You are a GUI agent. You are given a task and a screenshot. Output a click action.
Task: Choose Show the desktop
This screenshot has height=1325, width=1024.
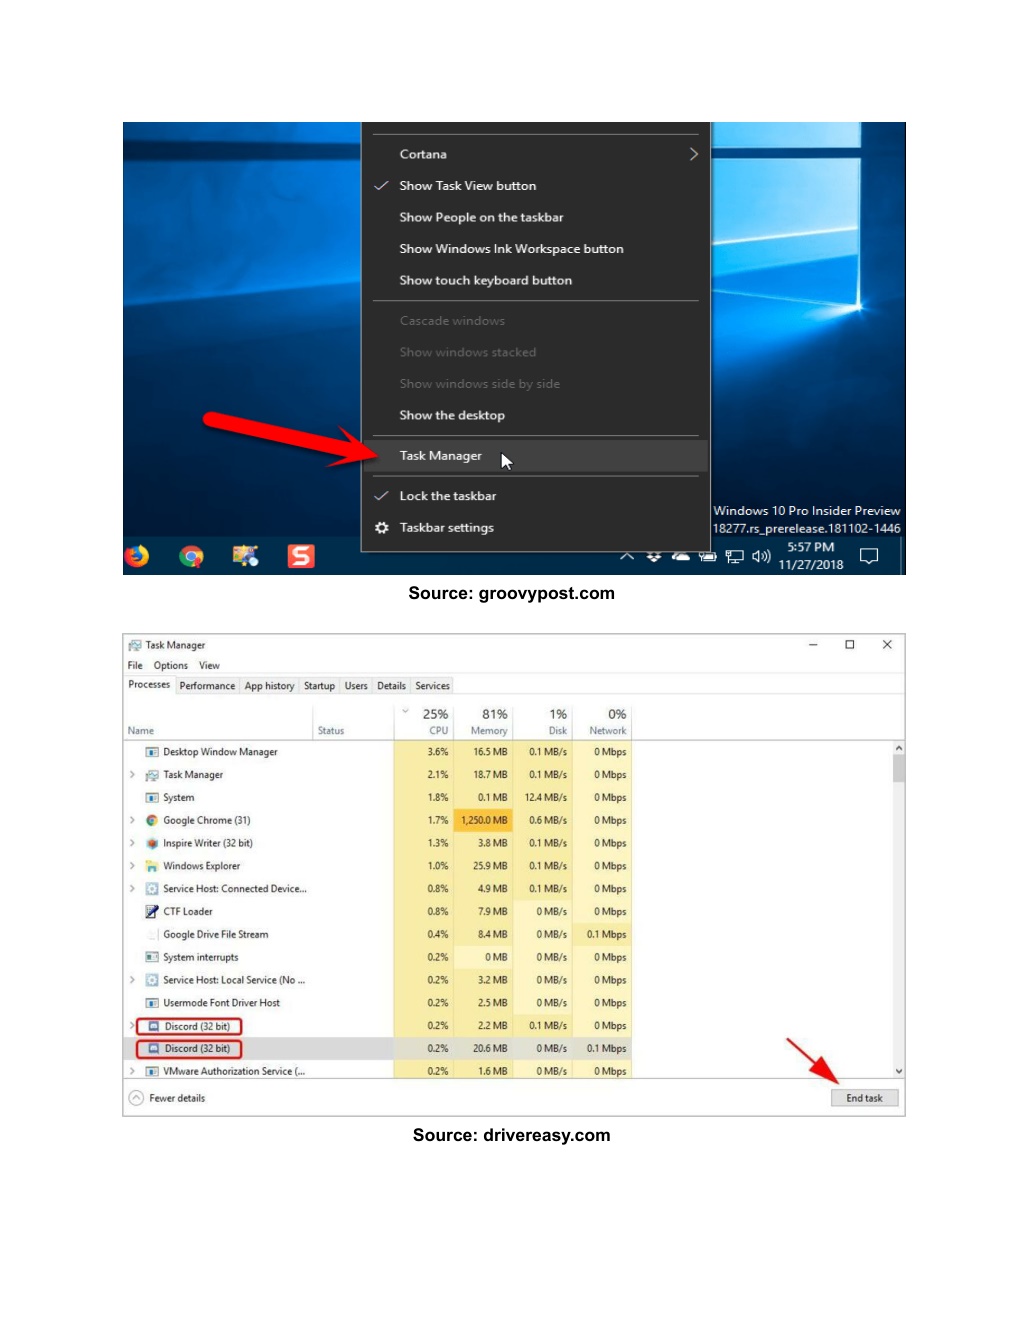(535, 415)
